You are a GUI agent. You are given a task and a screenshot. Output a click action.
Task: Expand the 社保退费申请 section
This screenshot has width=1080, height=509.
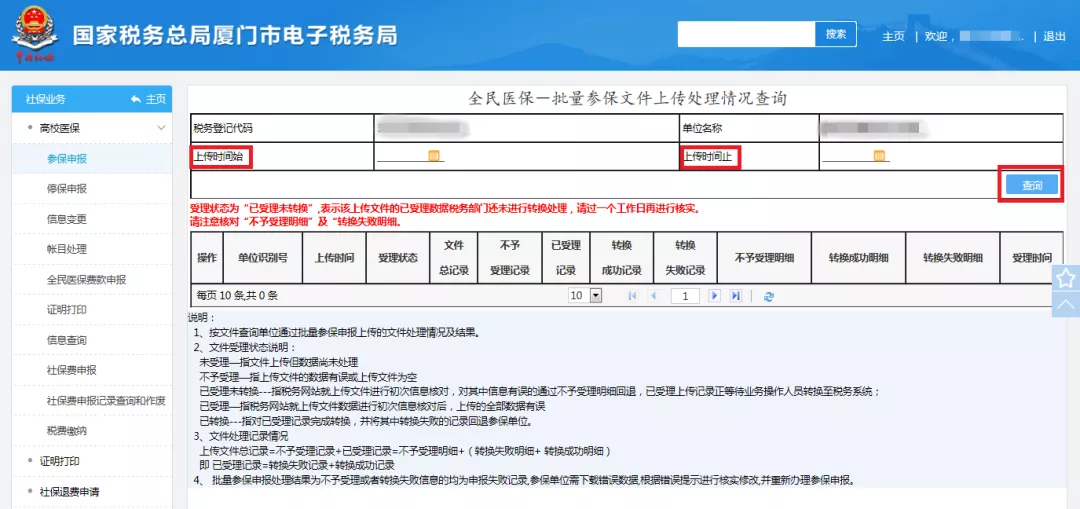pyautogui.click(x=72, y=491)
